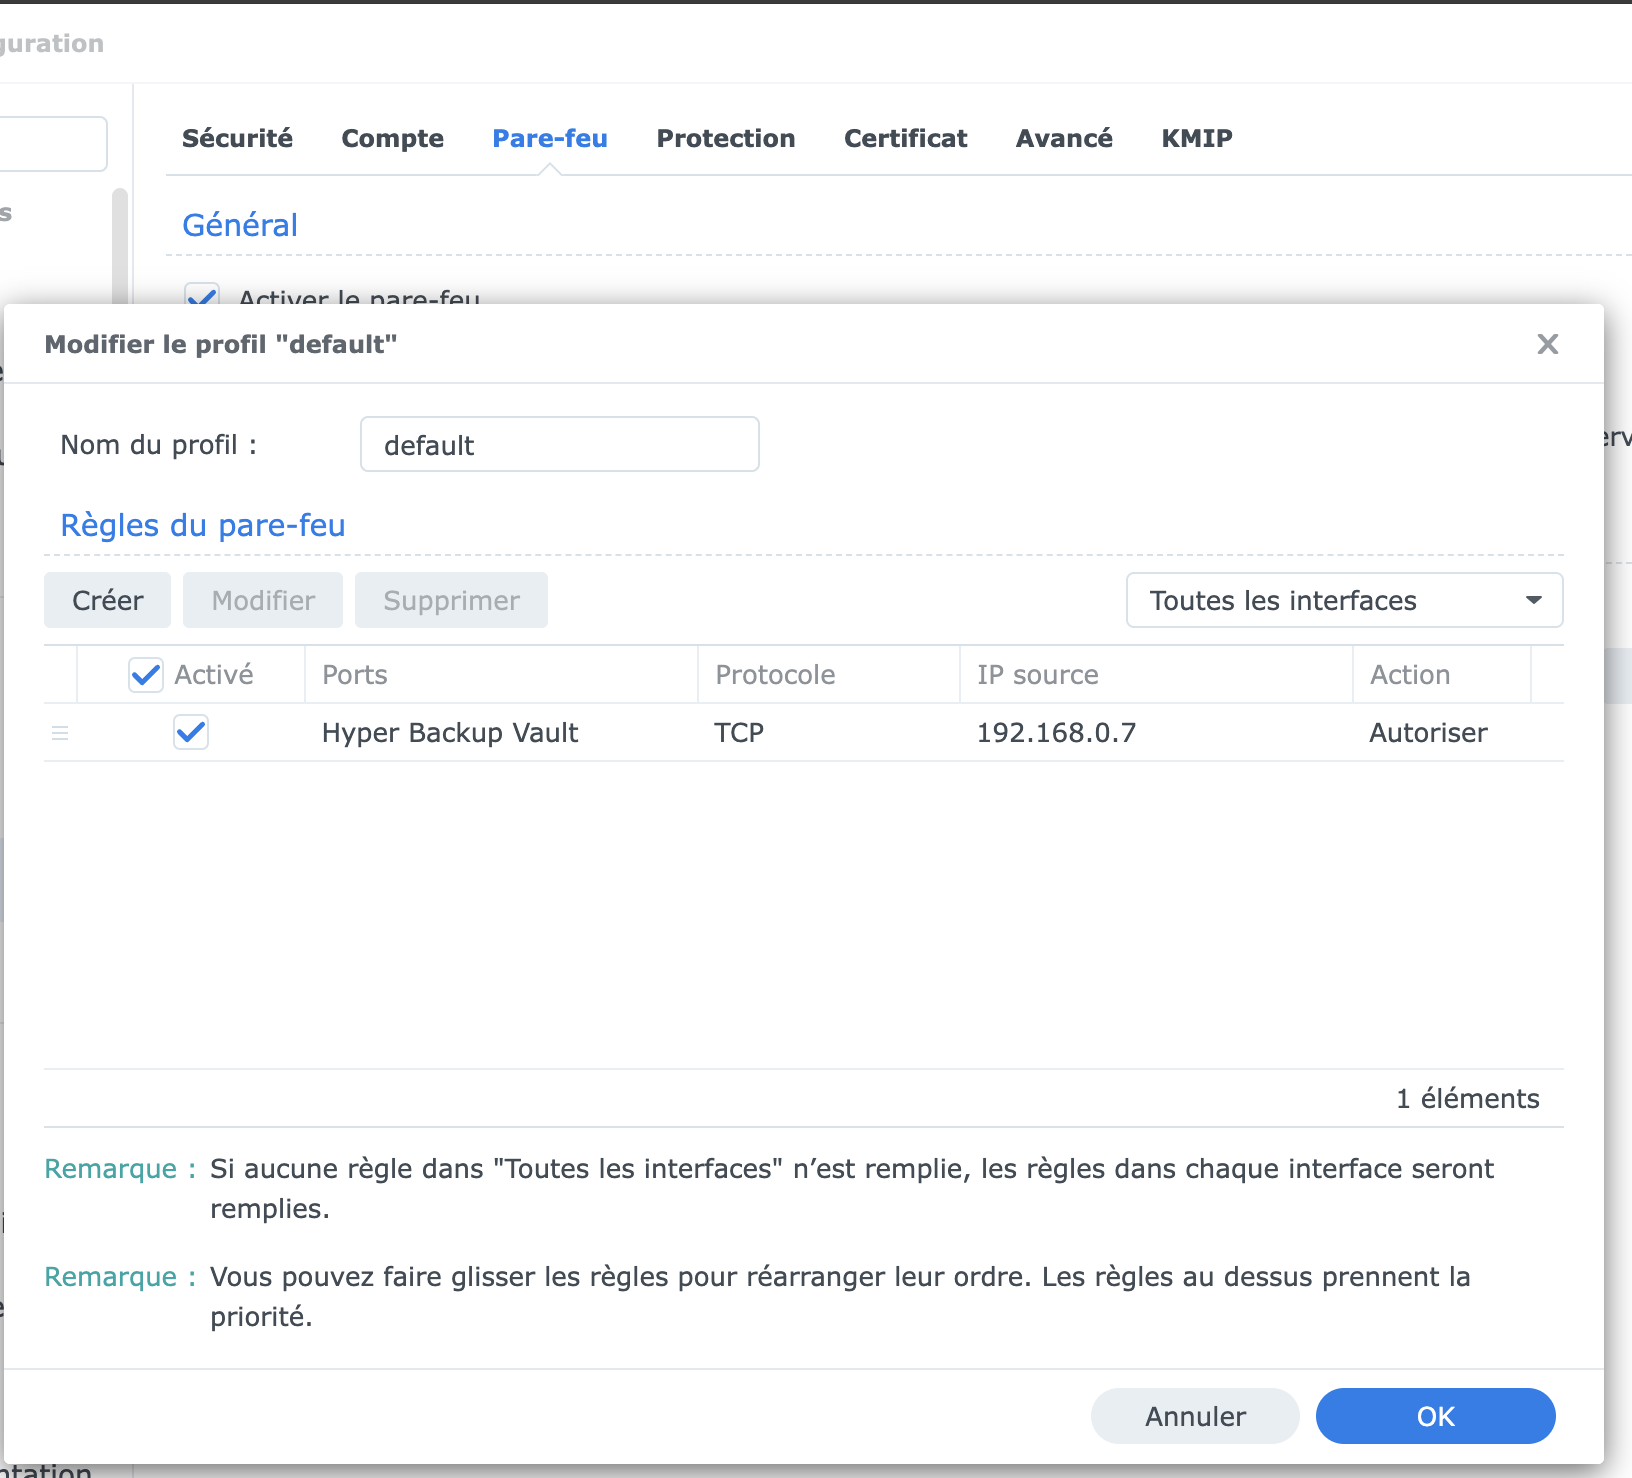The width and height of the screenshot is (1632, 1478).
Task: Switch to the KMIP tab
Action: pyautogui.click(x=1196, y=138)
